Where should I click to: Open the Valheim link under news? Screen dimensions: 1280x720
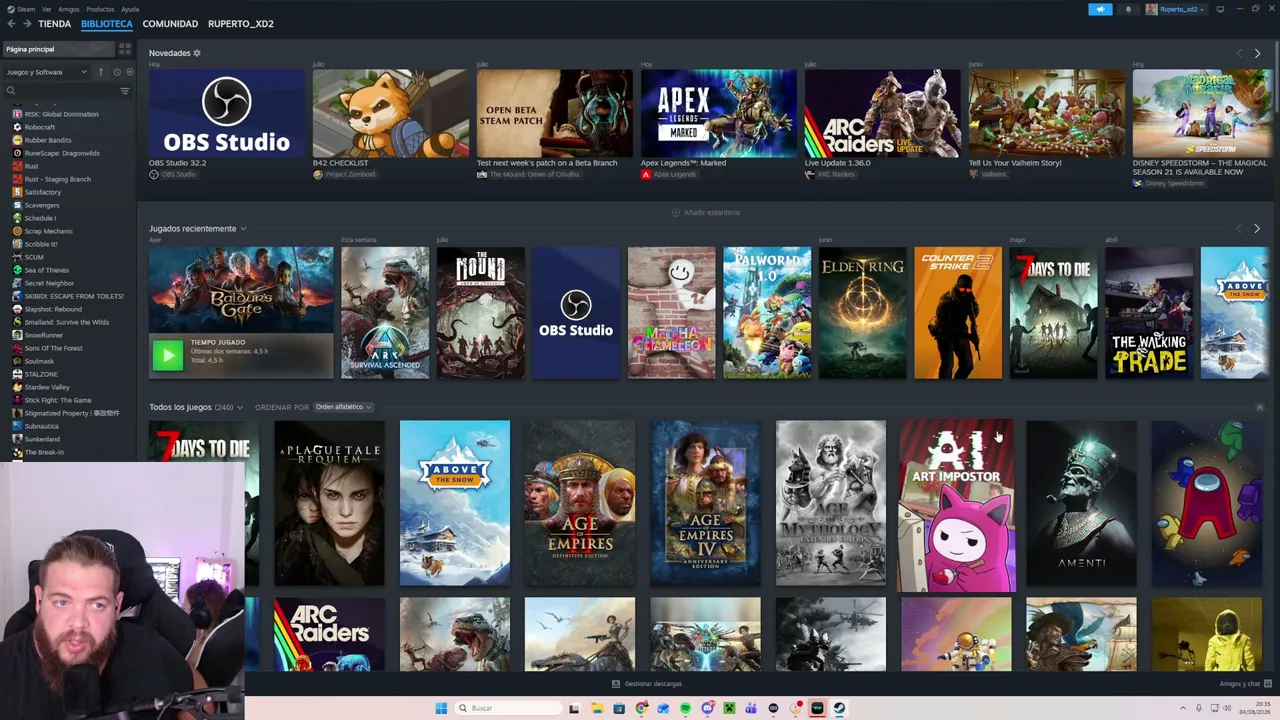[x=988, y=174]
